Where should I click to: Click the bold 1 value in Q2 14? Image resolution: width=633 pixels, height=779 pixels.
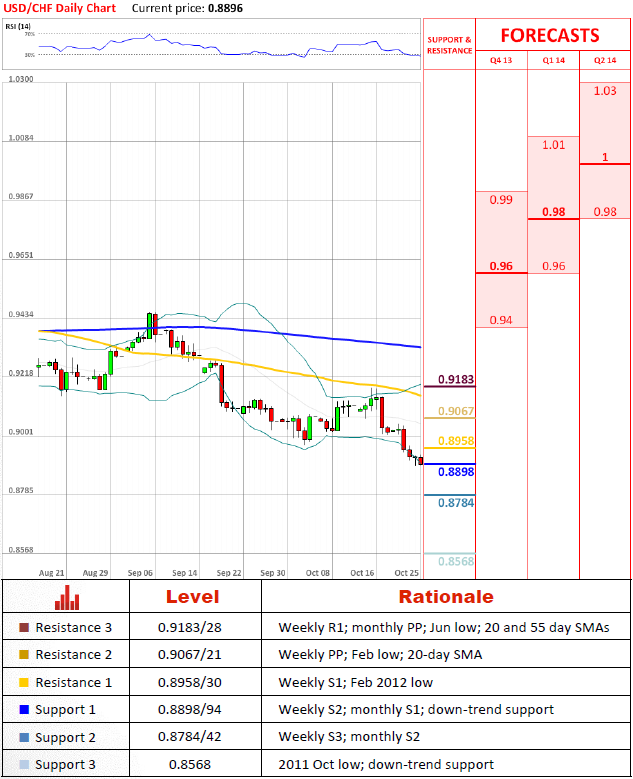point(605,157)
